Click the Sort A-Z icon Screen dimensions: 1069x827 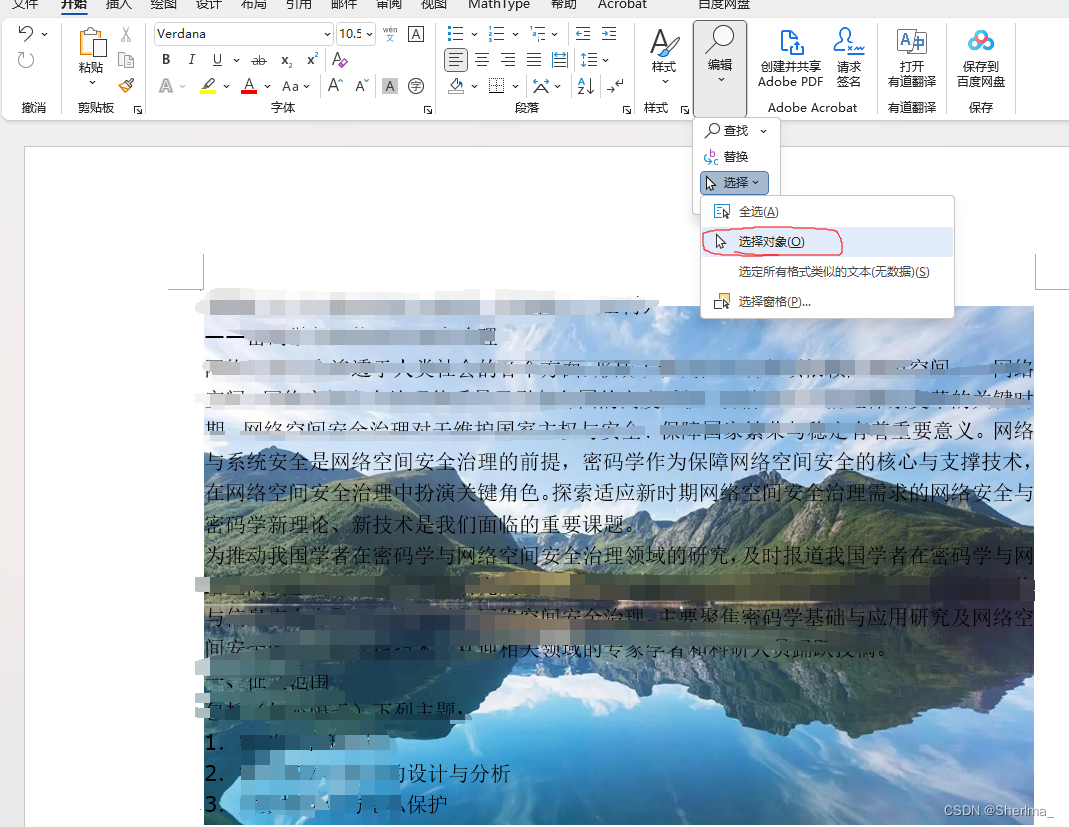[586, 86]
